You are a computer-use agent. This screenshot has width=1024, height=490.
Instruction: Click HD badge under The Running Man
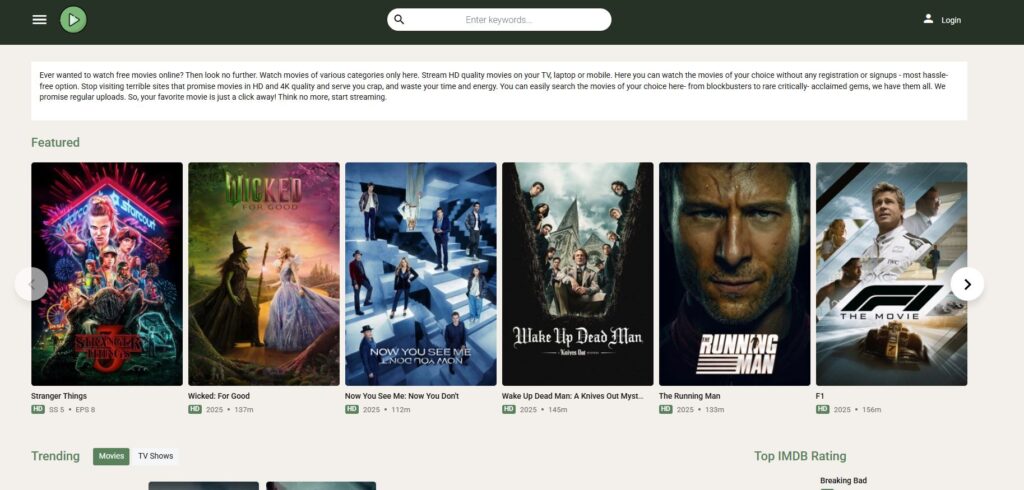(666, 410)
